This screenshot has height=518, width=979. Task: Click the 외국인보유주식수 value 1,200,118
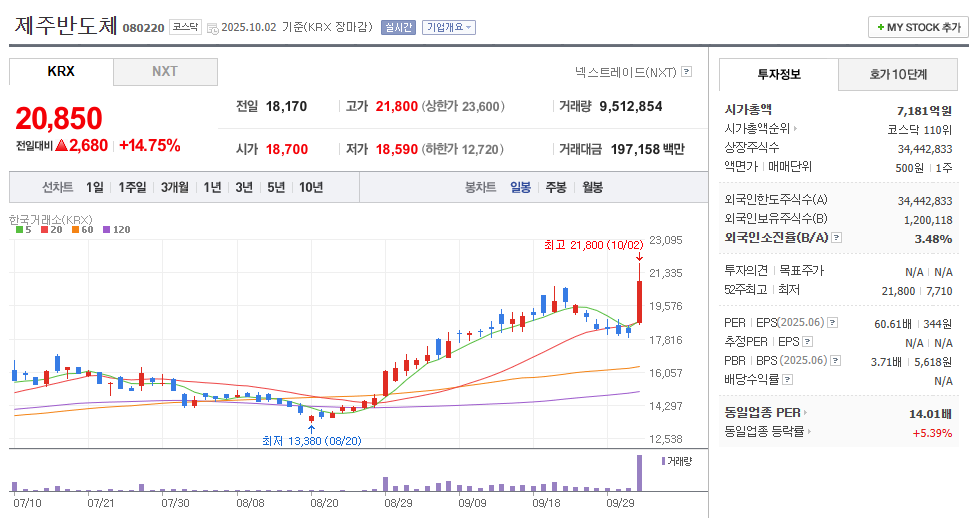pos(928,220)
